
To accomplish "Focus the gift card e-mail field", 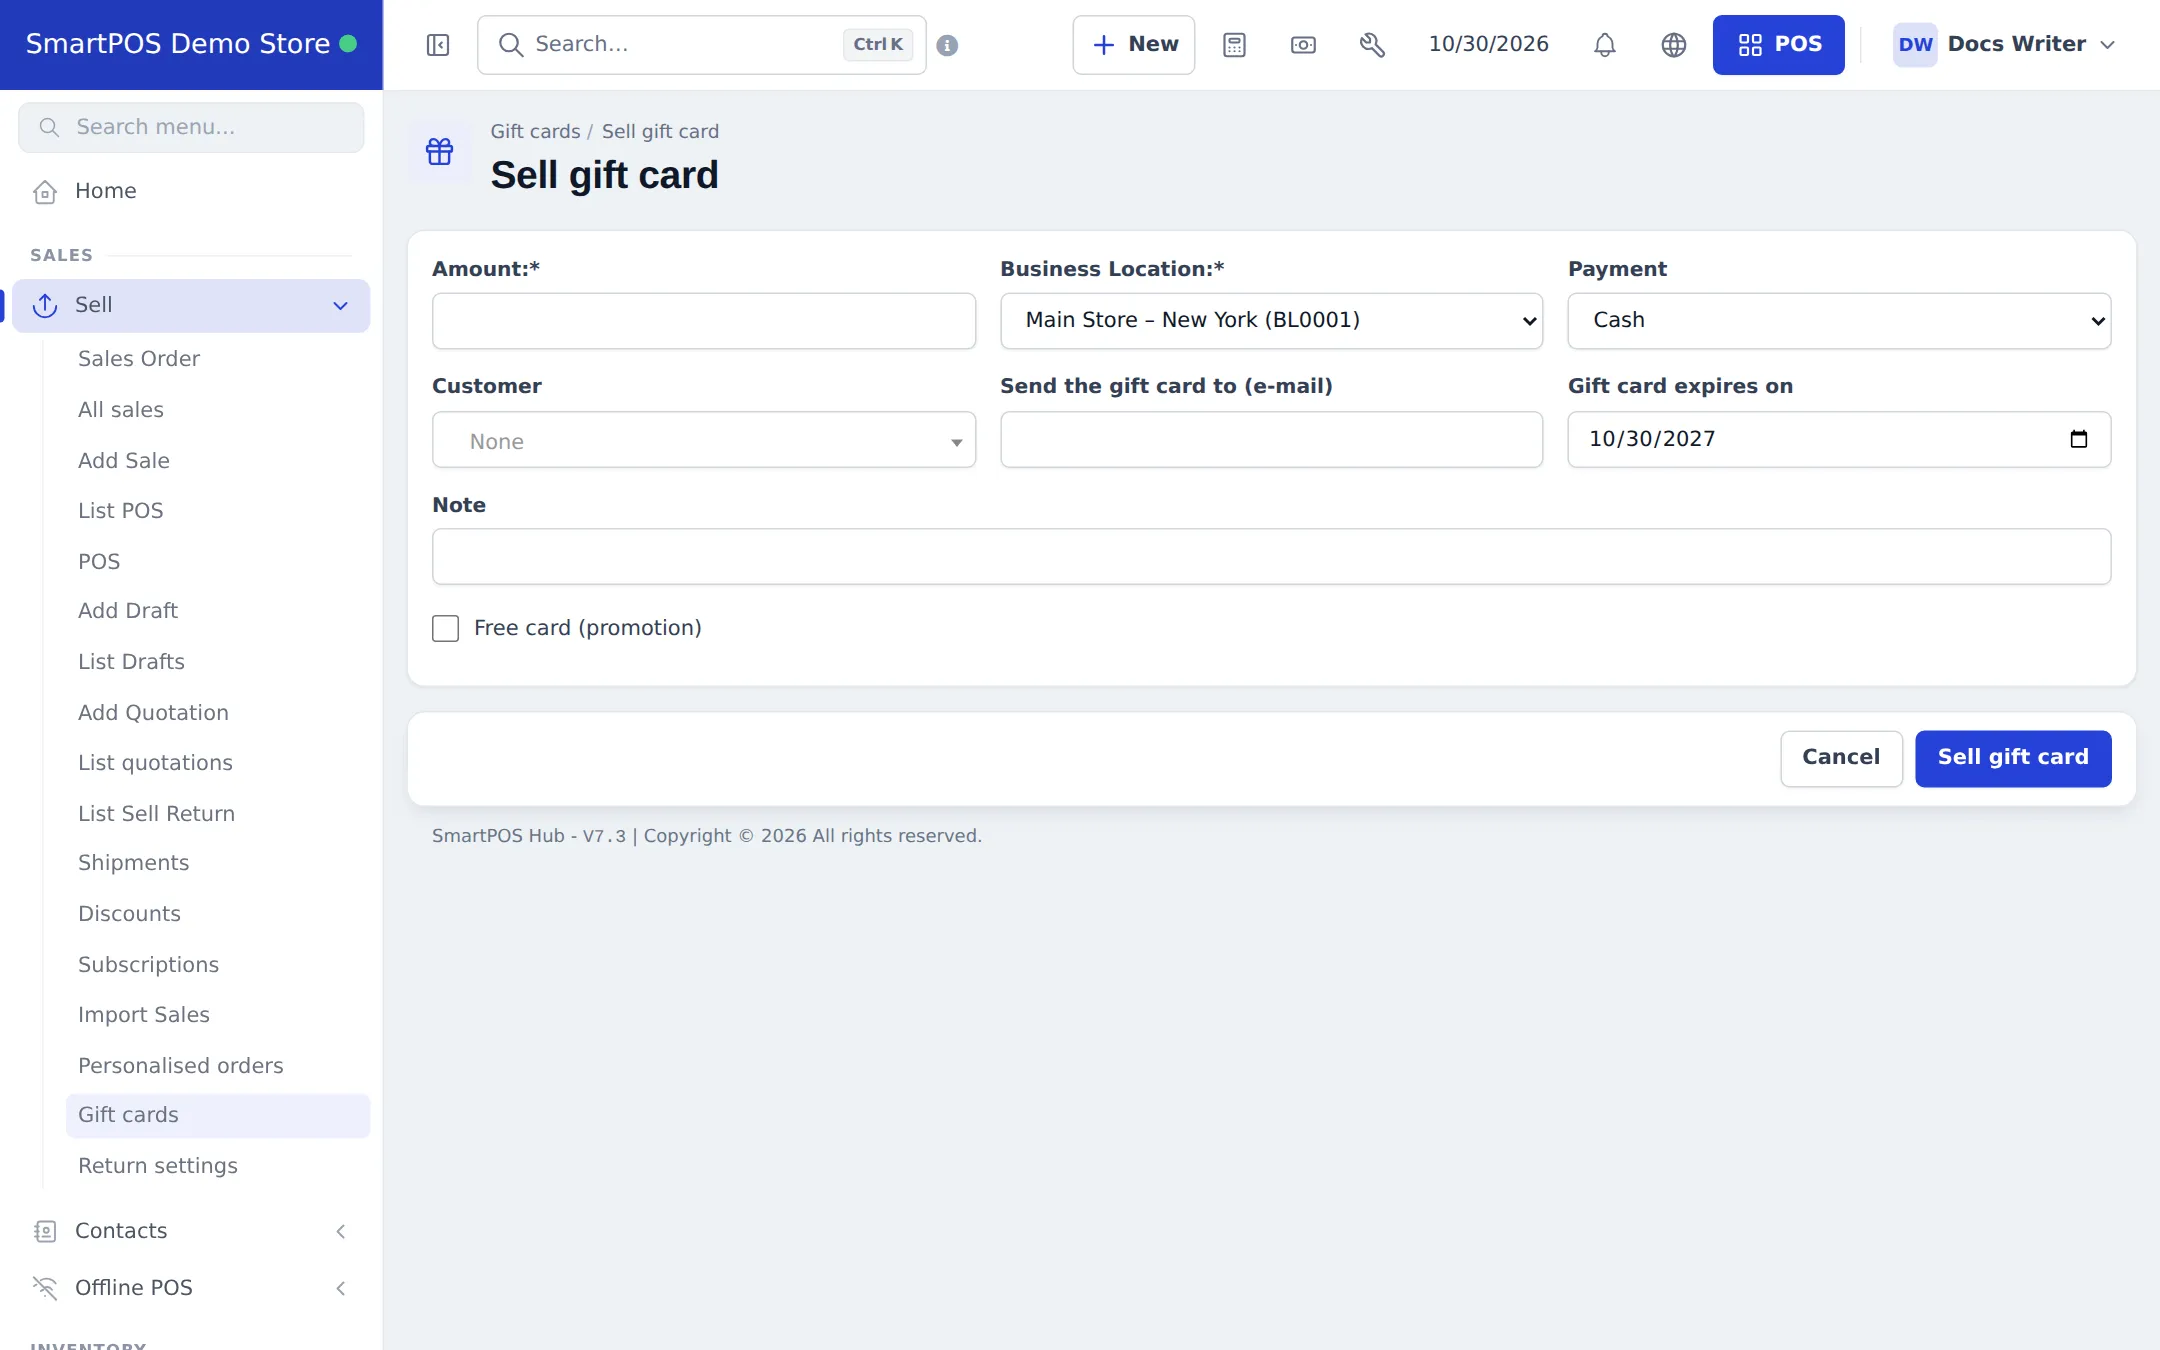I will (x=1271, y=440).
